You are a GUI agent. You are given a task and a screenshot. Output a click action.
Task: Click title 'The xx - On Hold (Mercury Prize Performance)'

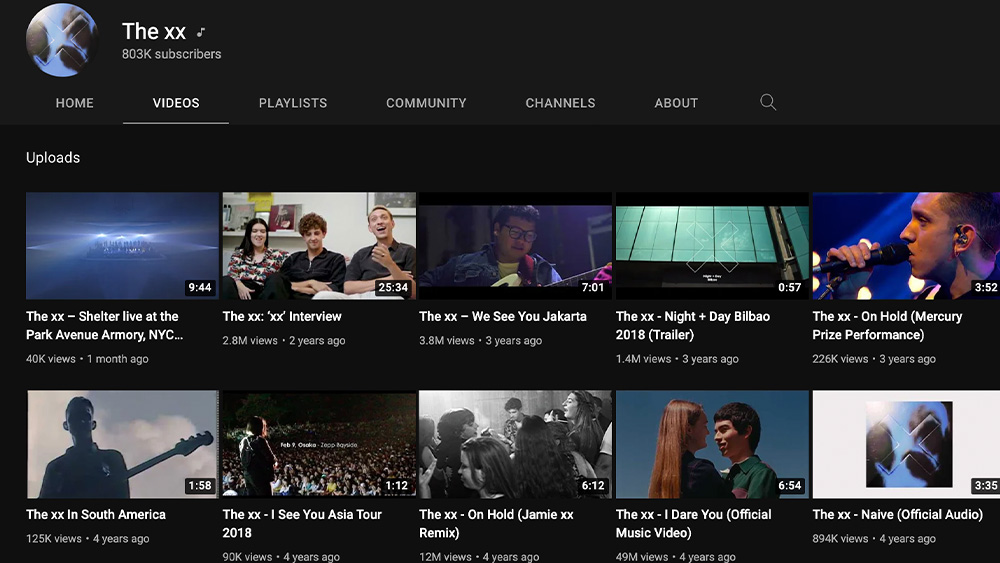887,325
